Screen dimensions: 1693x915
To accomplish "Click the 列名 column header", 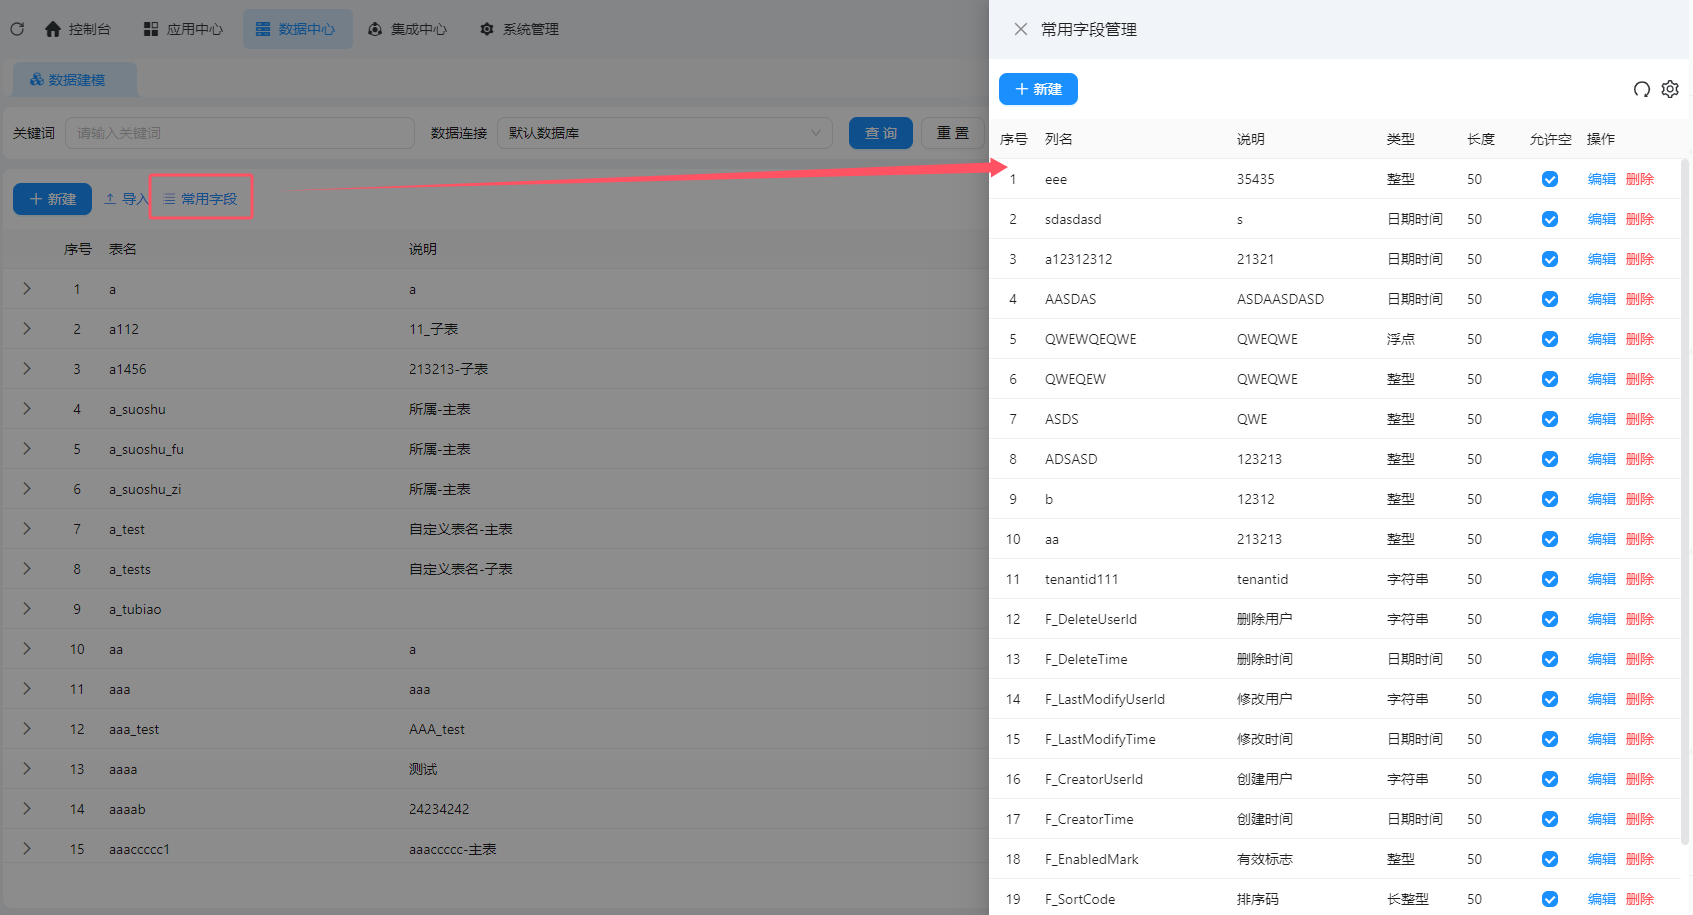I will pos(1059,139).
